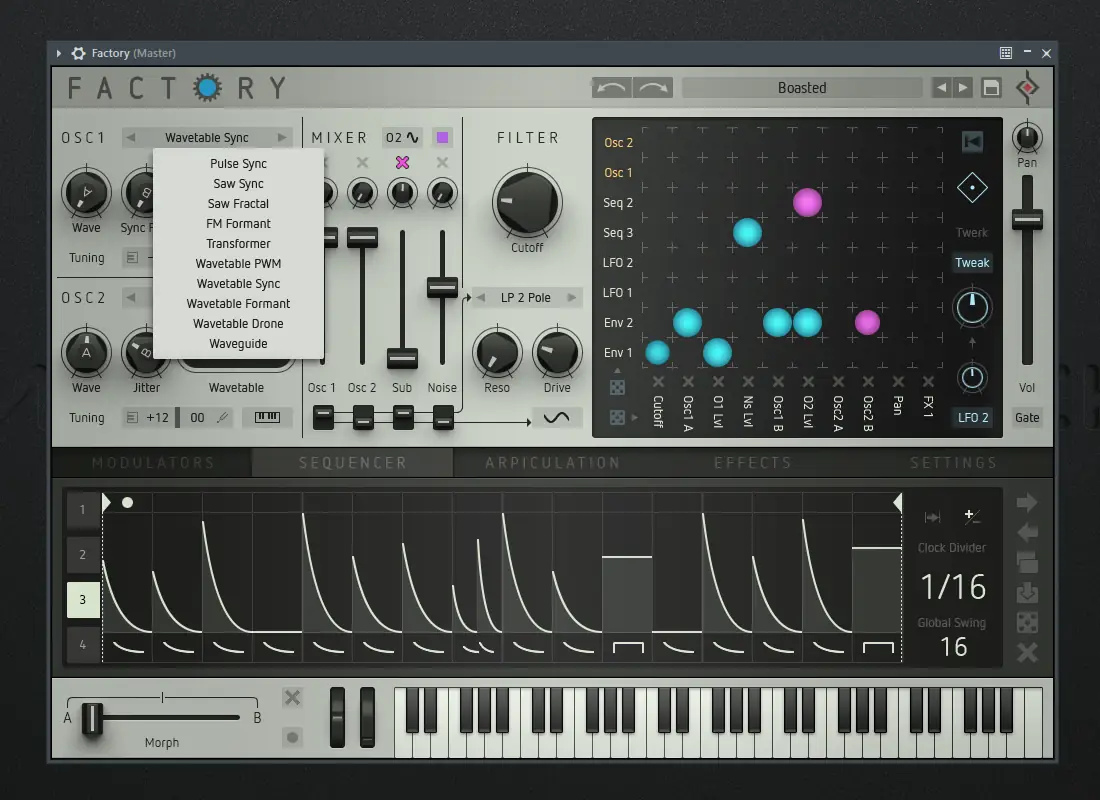This screenshot has height=800, width=1100.
Task: Click the redo arrow button
Action: 653,88
